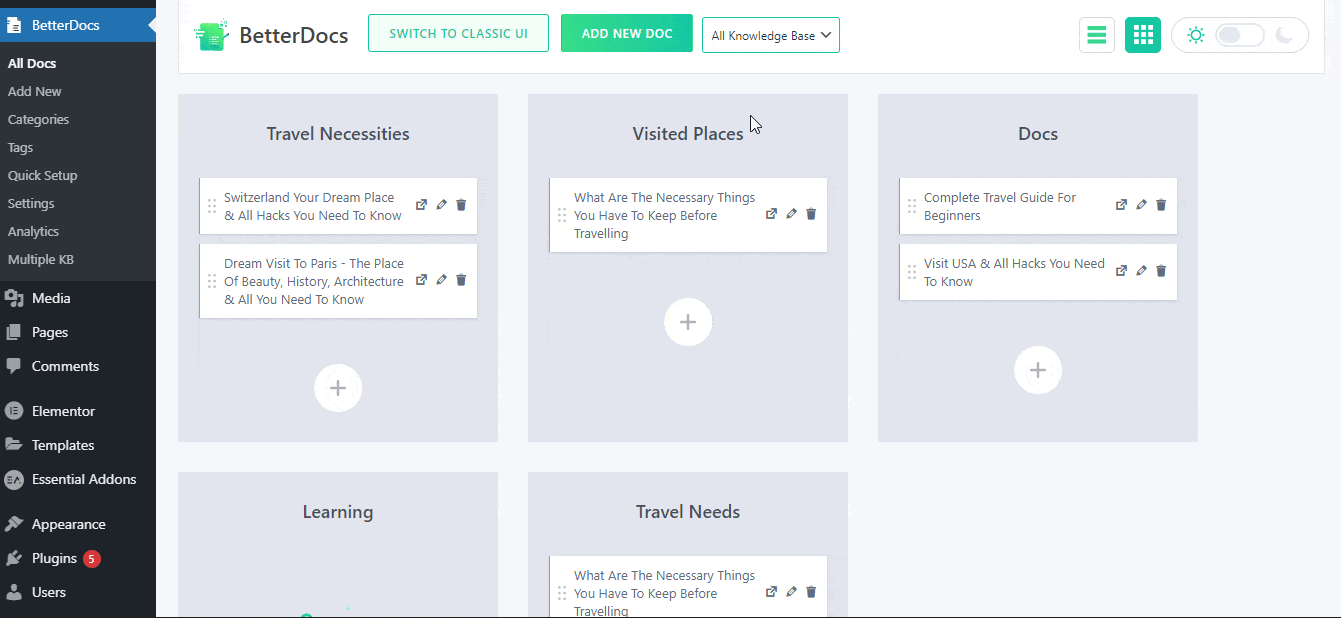
Task: Delete the doc under Travel Needs
Action: (x=811, y=592)
